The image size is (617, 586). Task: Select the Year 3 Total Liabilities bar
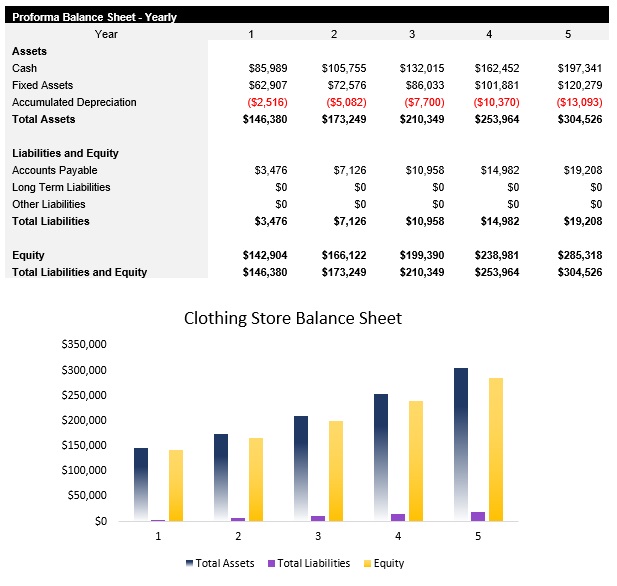[x=318, y=518]
